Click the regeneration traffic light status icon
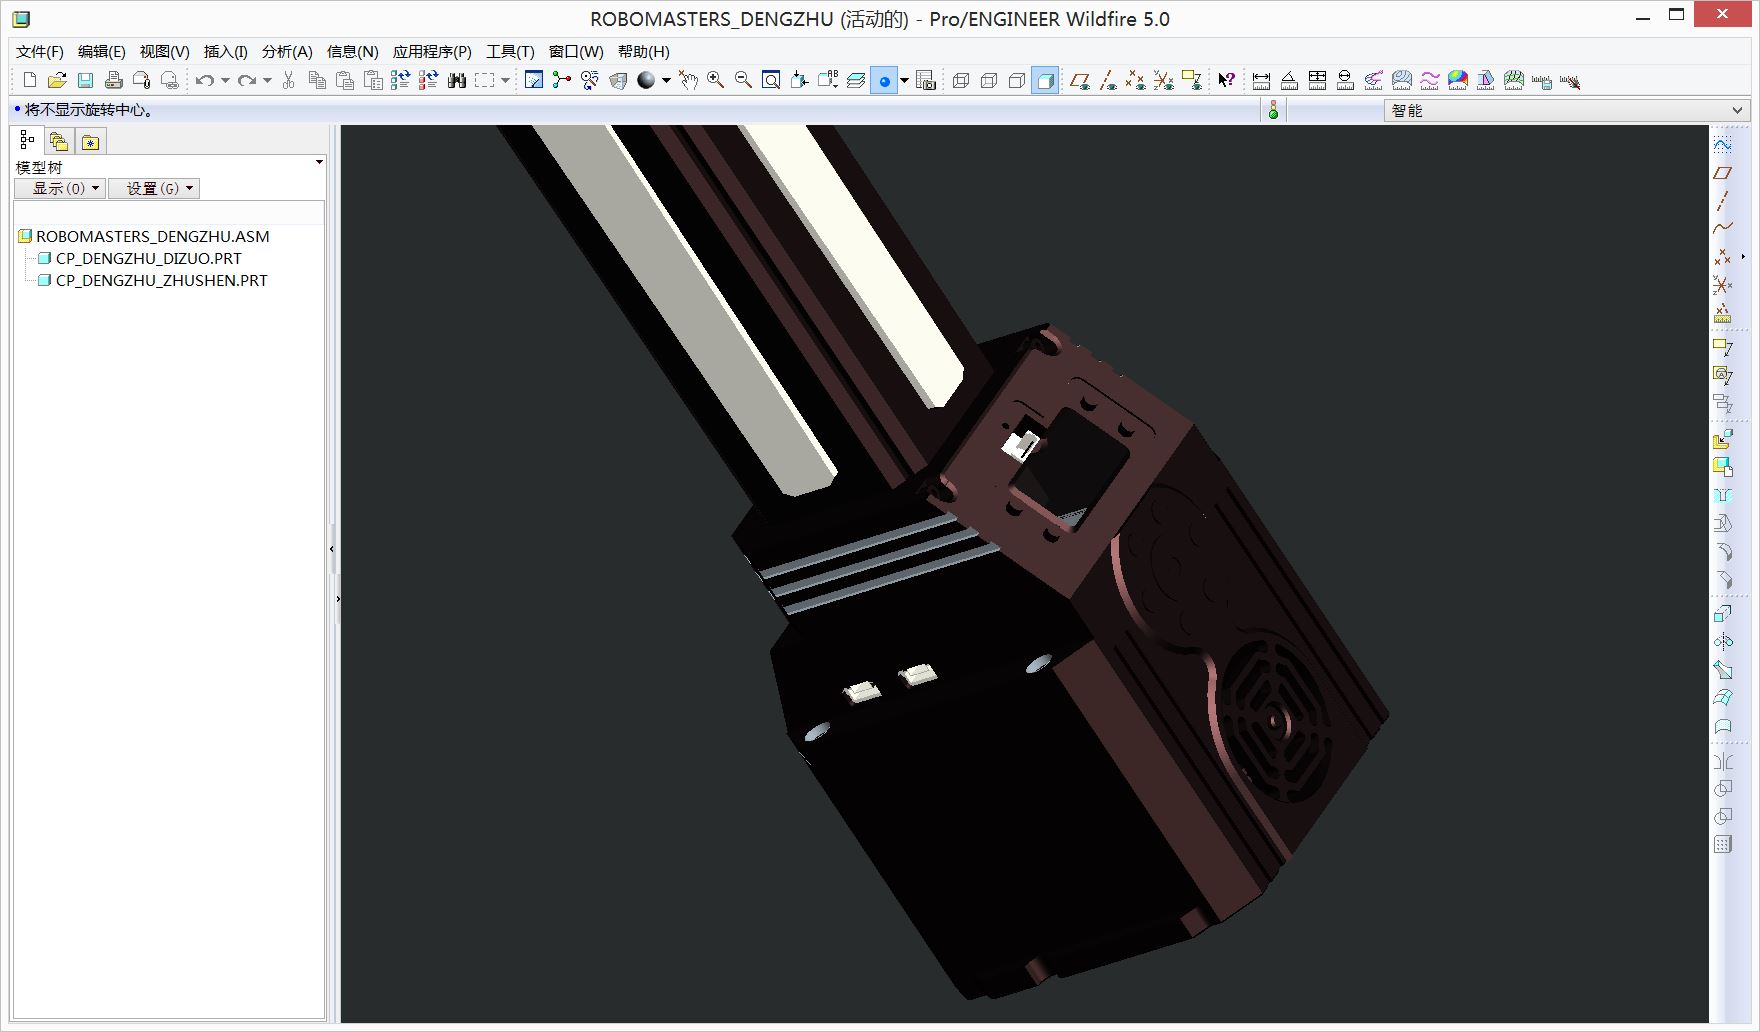The height and width of the screenshot is (1032, 1760). click(1273, 110)
